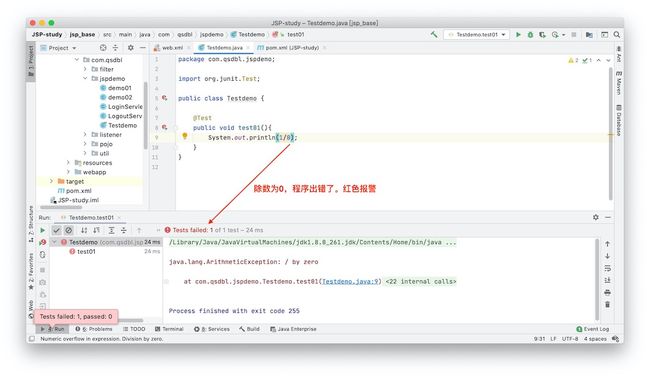Expand the resources folder
650x378 pixels.
[68, 162]
